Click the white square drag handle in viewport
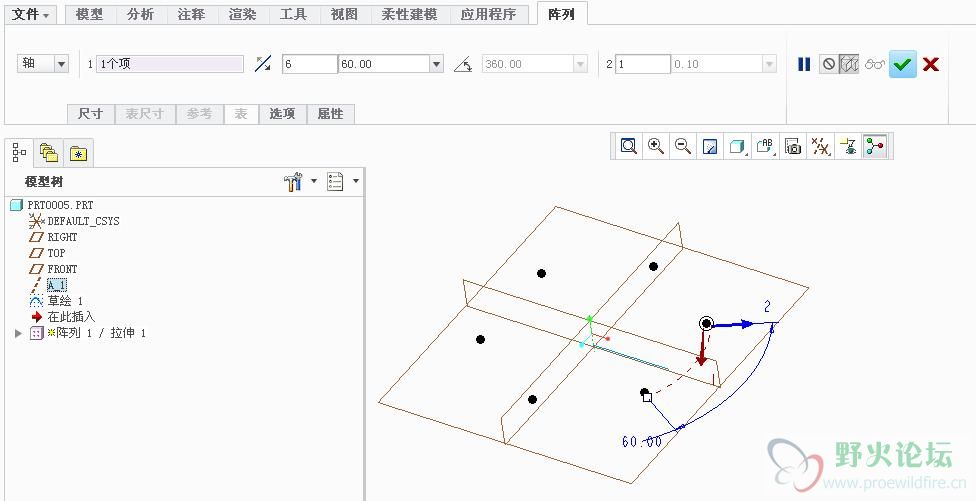This screenshot has height=501, width=976. click(647, 397)
